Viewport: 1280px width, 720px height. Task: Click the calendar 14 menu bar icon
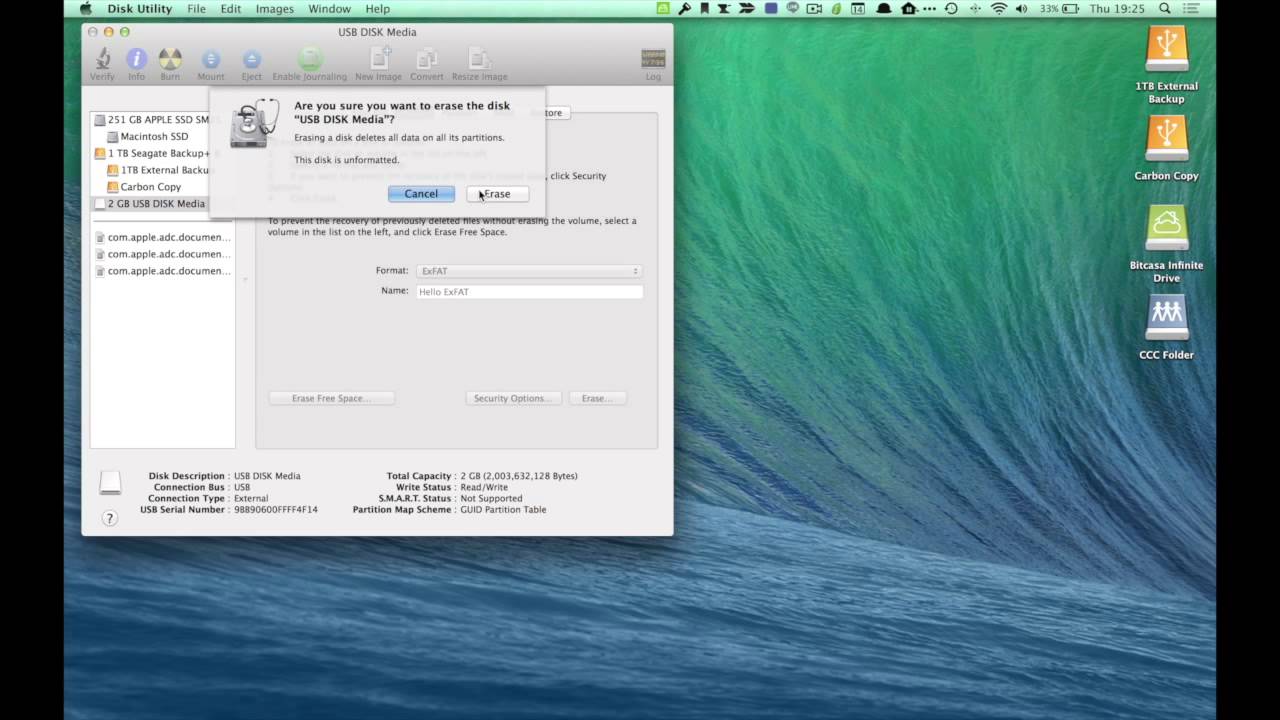coord(858,8)
